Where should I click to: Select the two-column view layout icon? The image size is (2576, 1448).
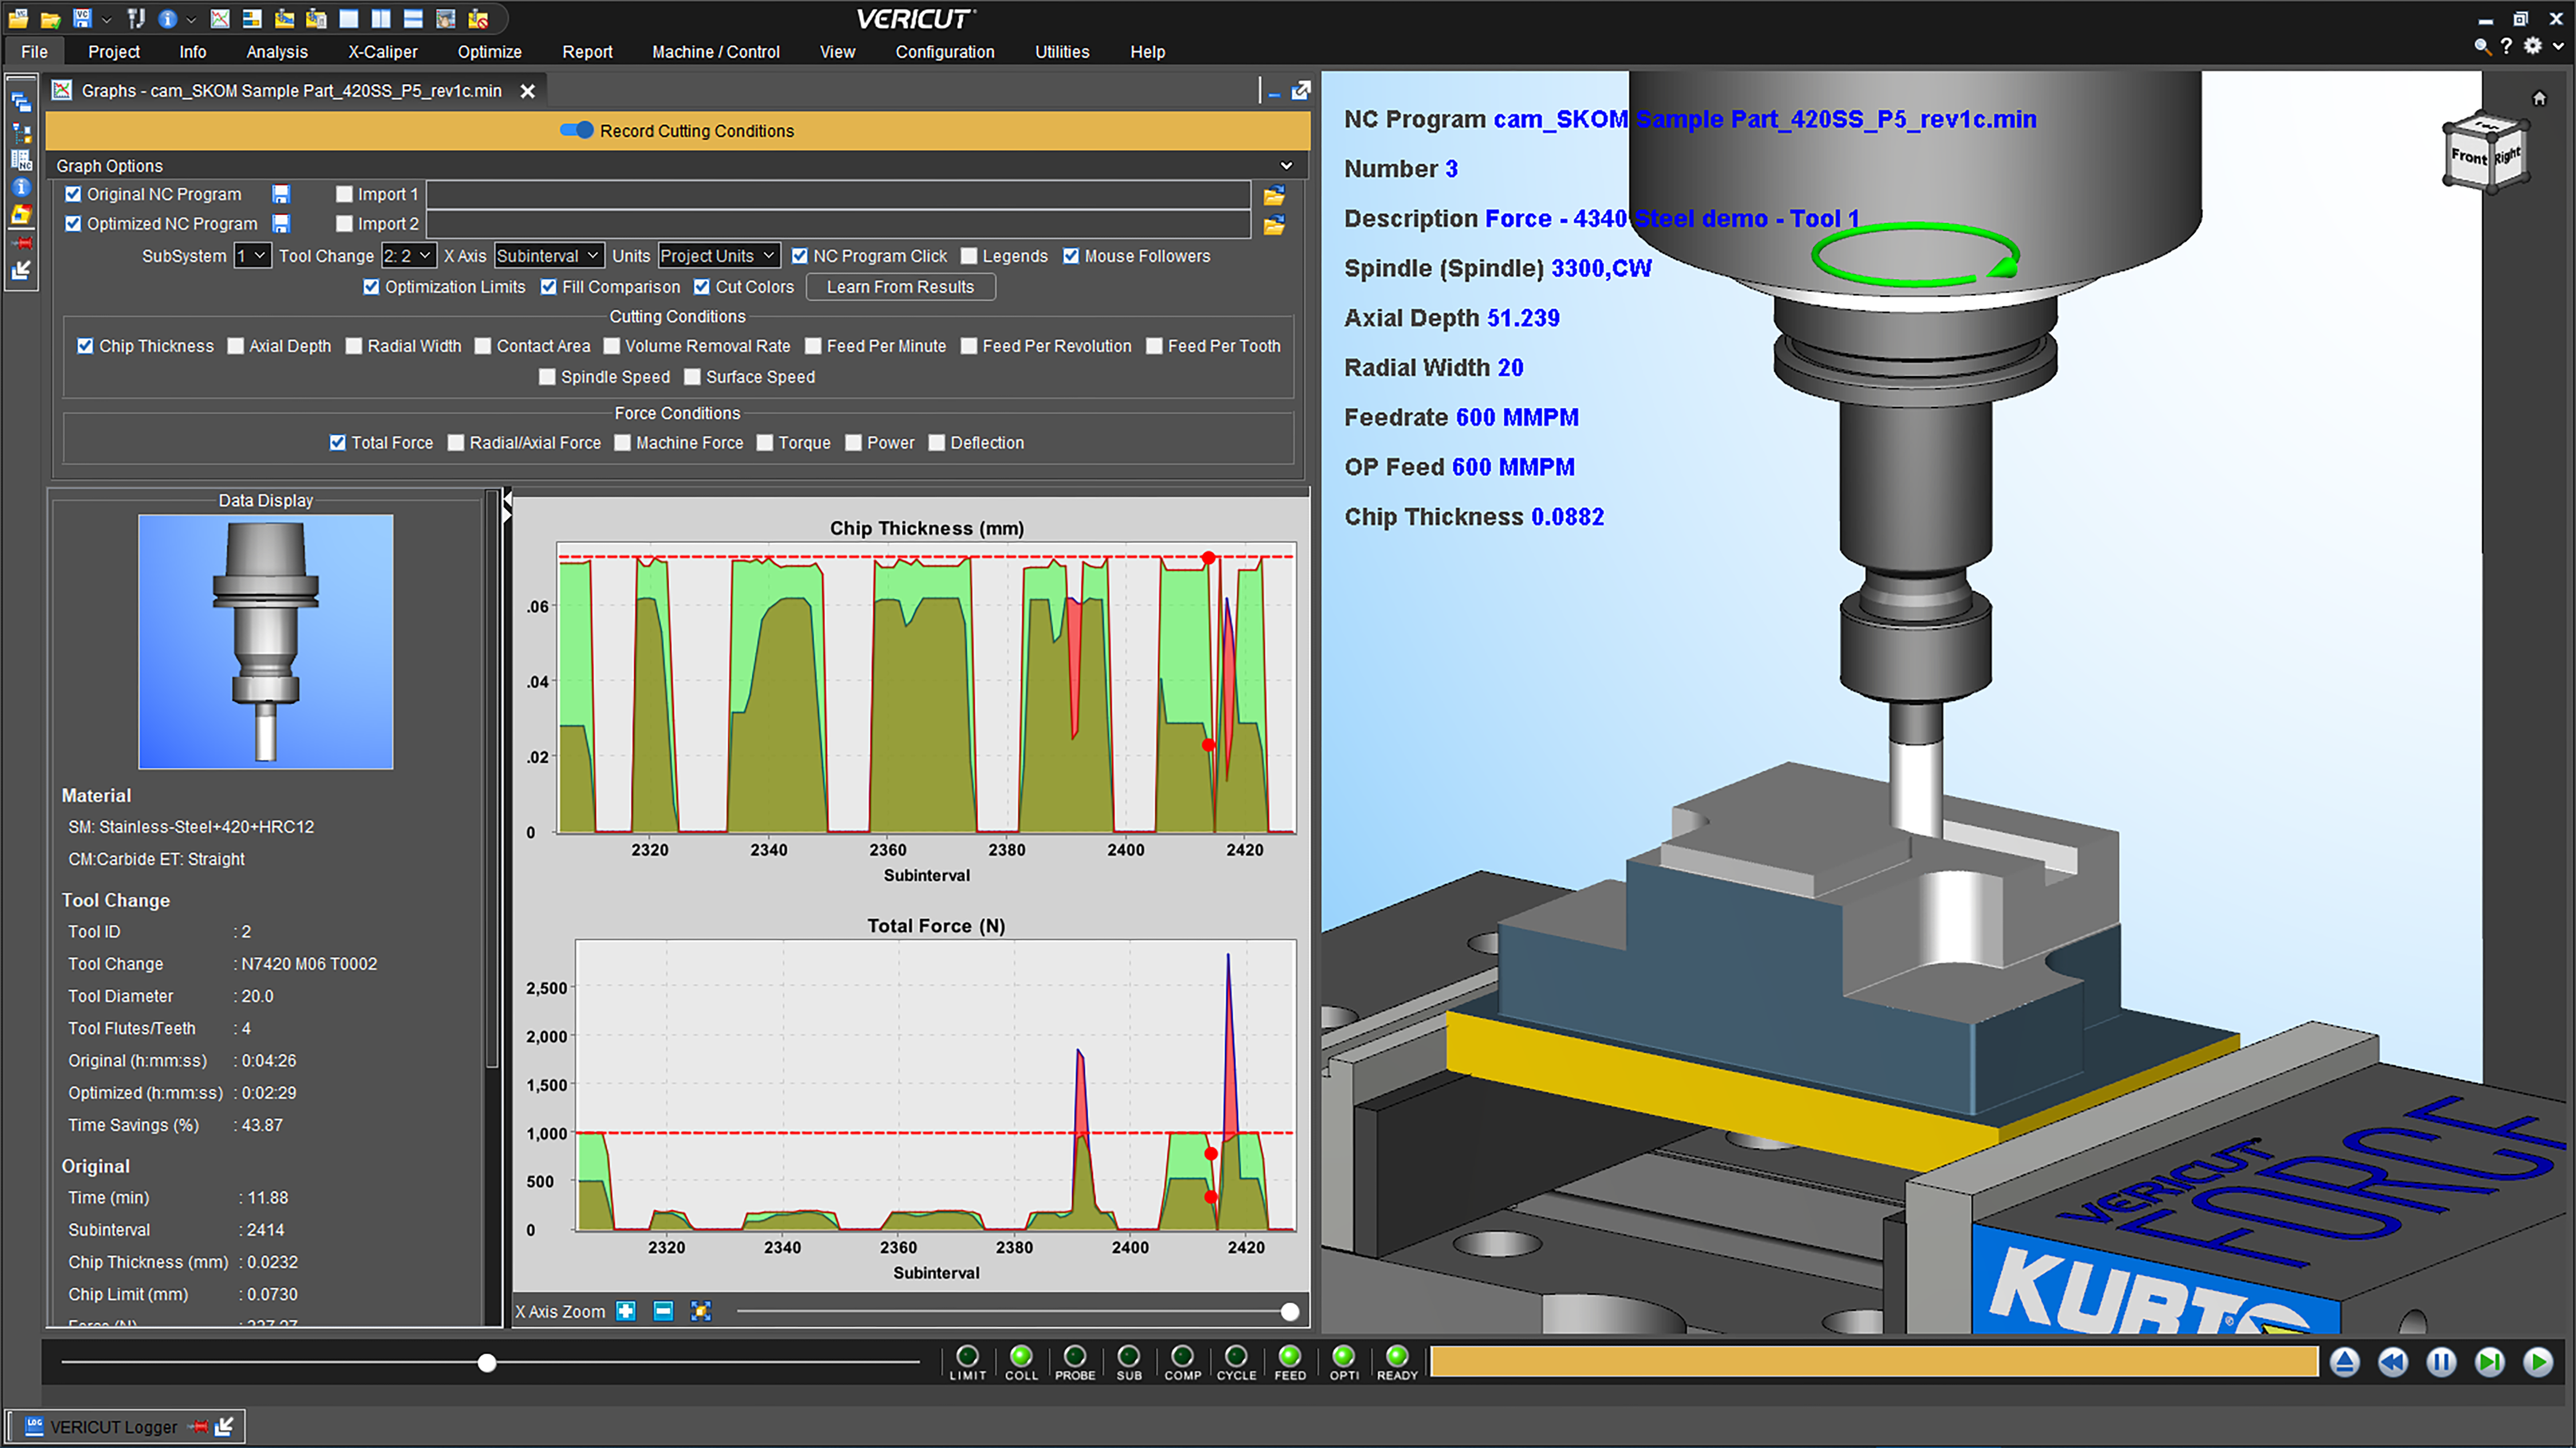380,18
